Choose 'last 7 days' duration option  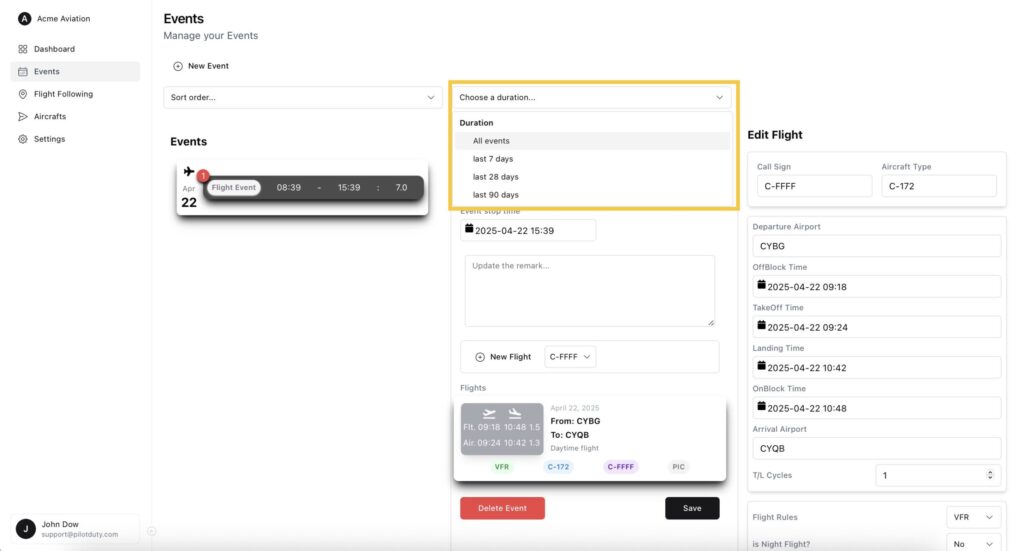(493, 159)
